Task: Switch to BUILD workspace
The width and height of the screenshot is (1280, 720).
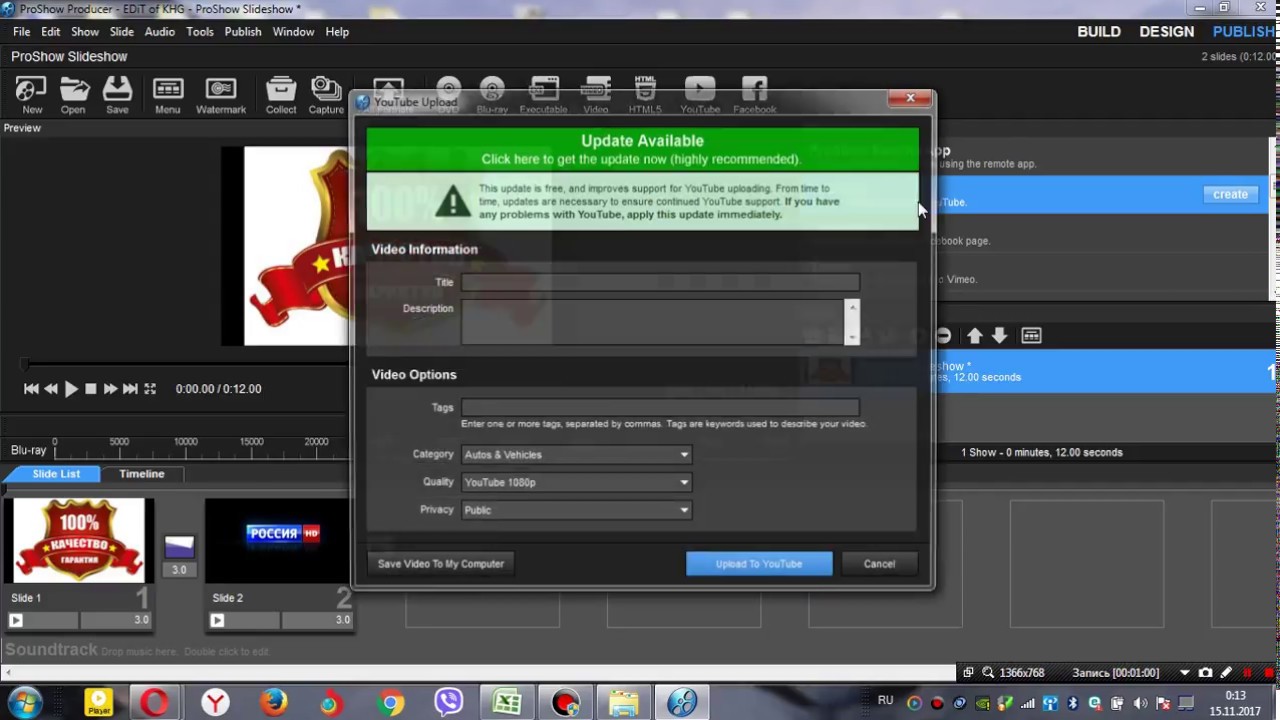Action: pos(1099,32)
